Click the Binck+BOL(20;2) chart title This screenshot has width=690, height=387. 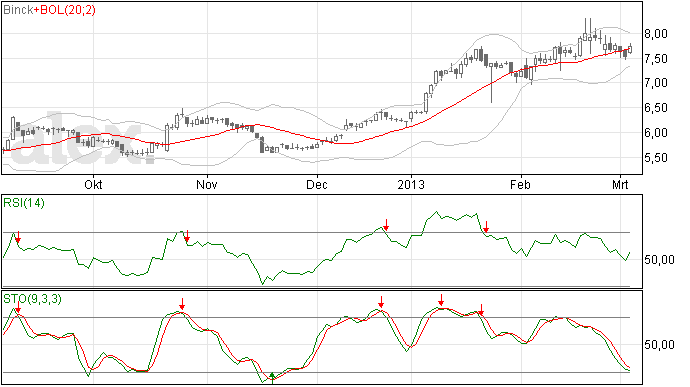coord(49,10)
